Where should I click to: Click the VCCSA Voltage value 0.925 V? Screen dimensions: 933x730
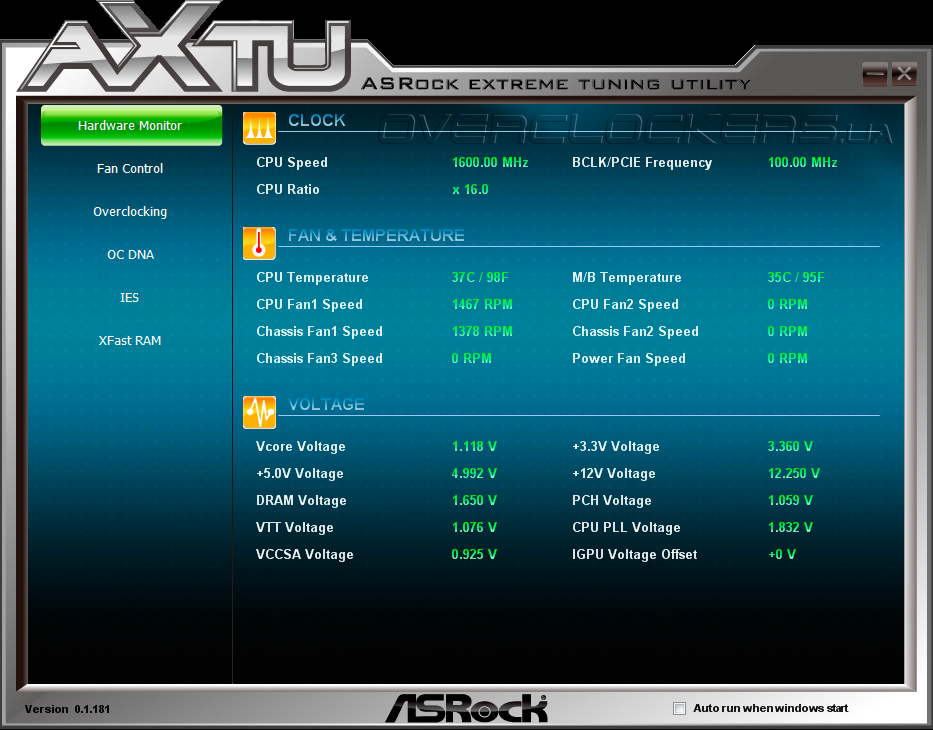click(474, 554)
